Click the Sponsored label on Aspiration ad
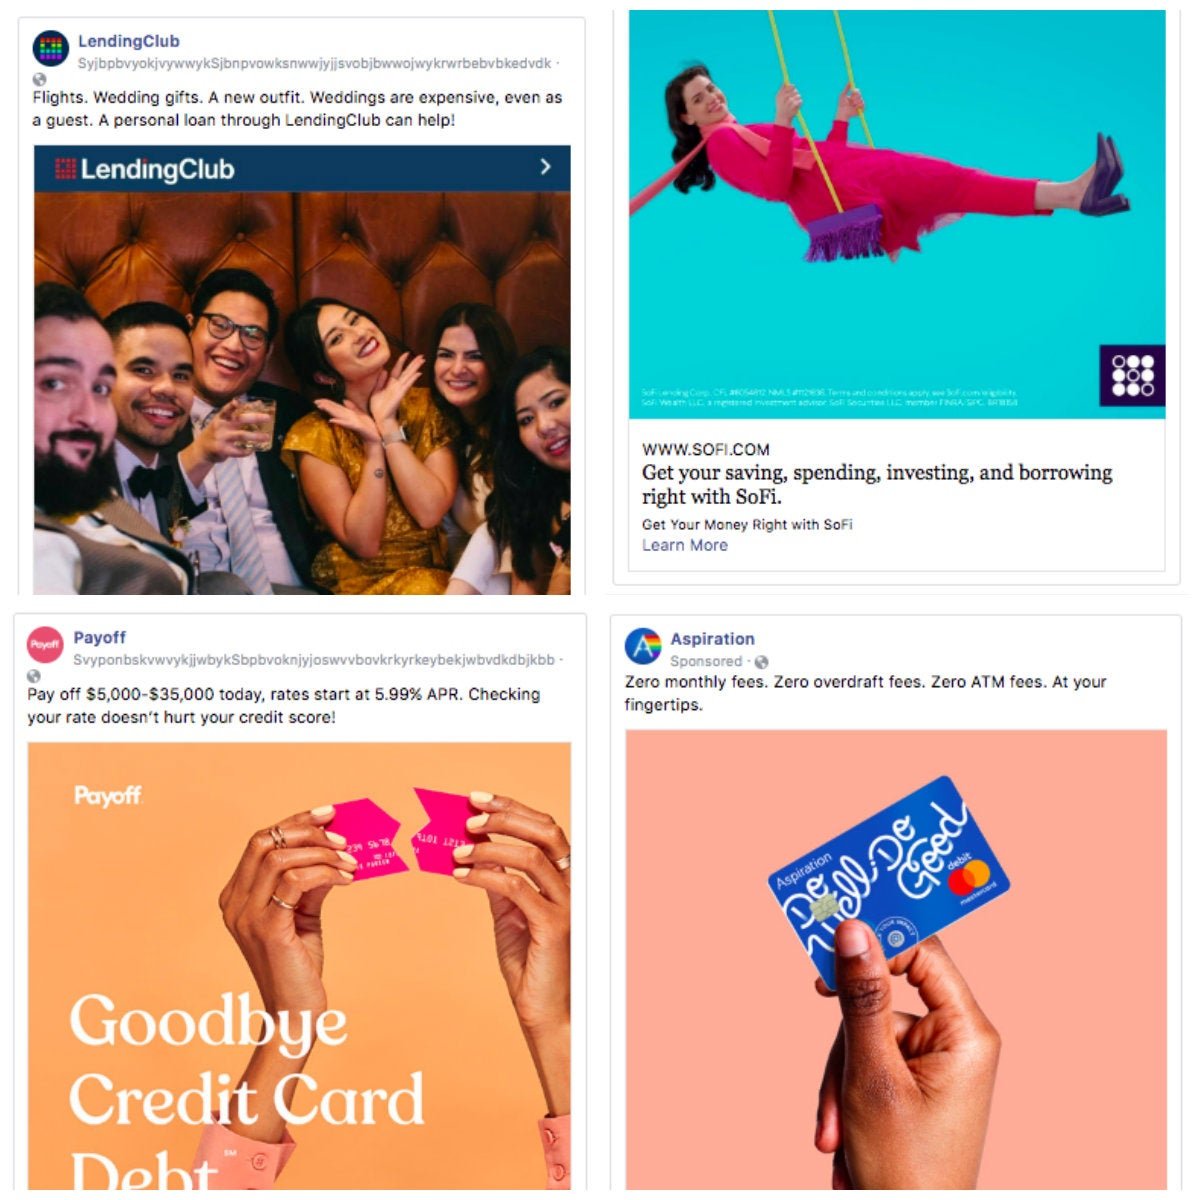The height and width of the screenshot is (1200, 1200). coord(706,661)
